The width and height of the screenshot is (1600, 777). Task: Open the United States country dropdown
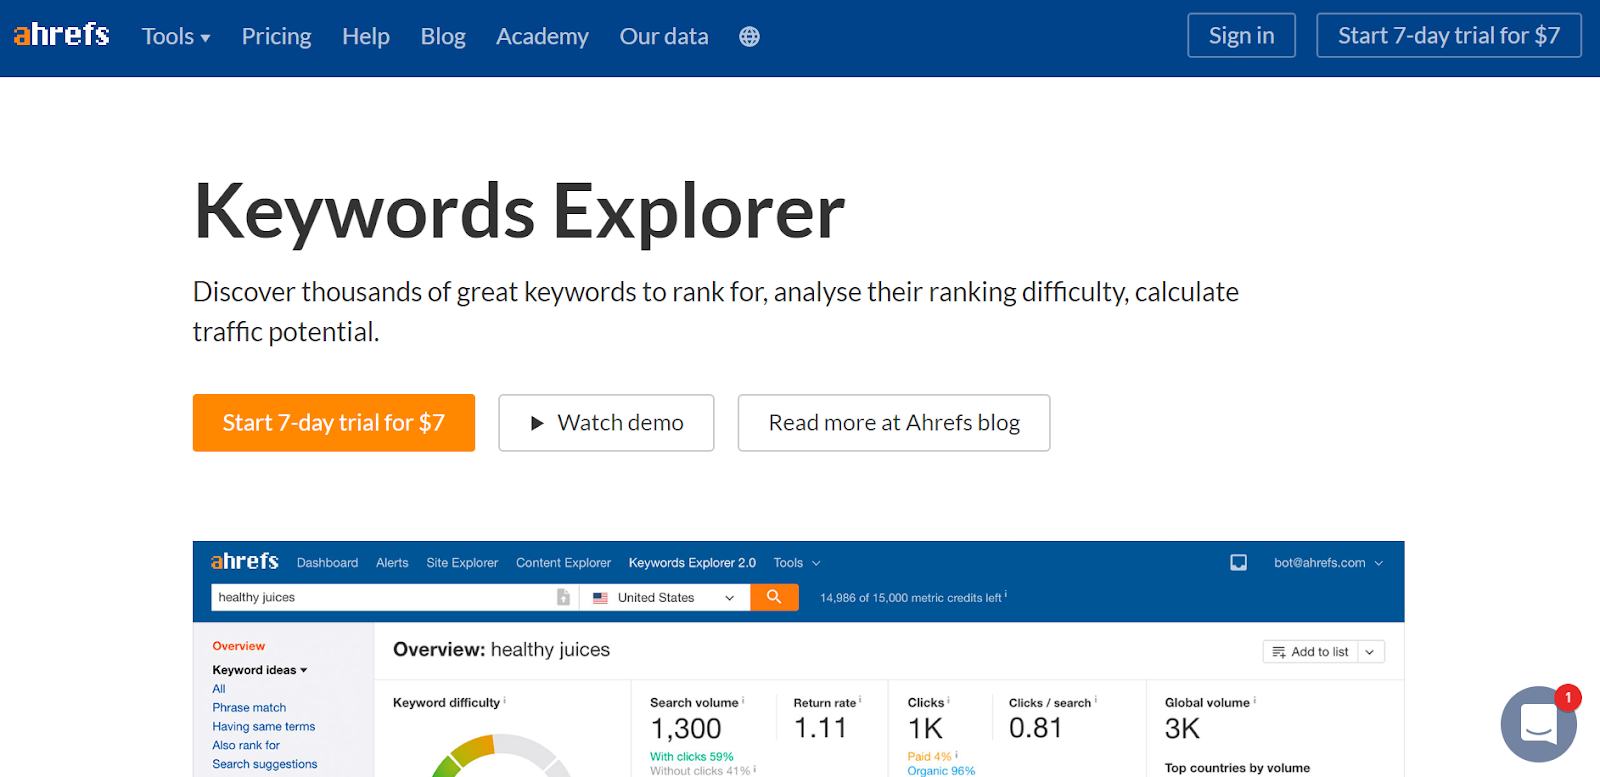point(664,597)
